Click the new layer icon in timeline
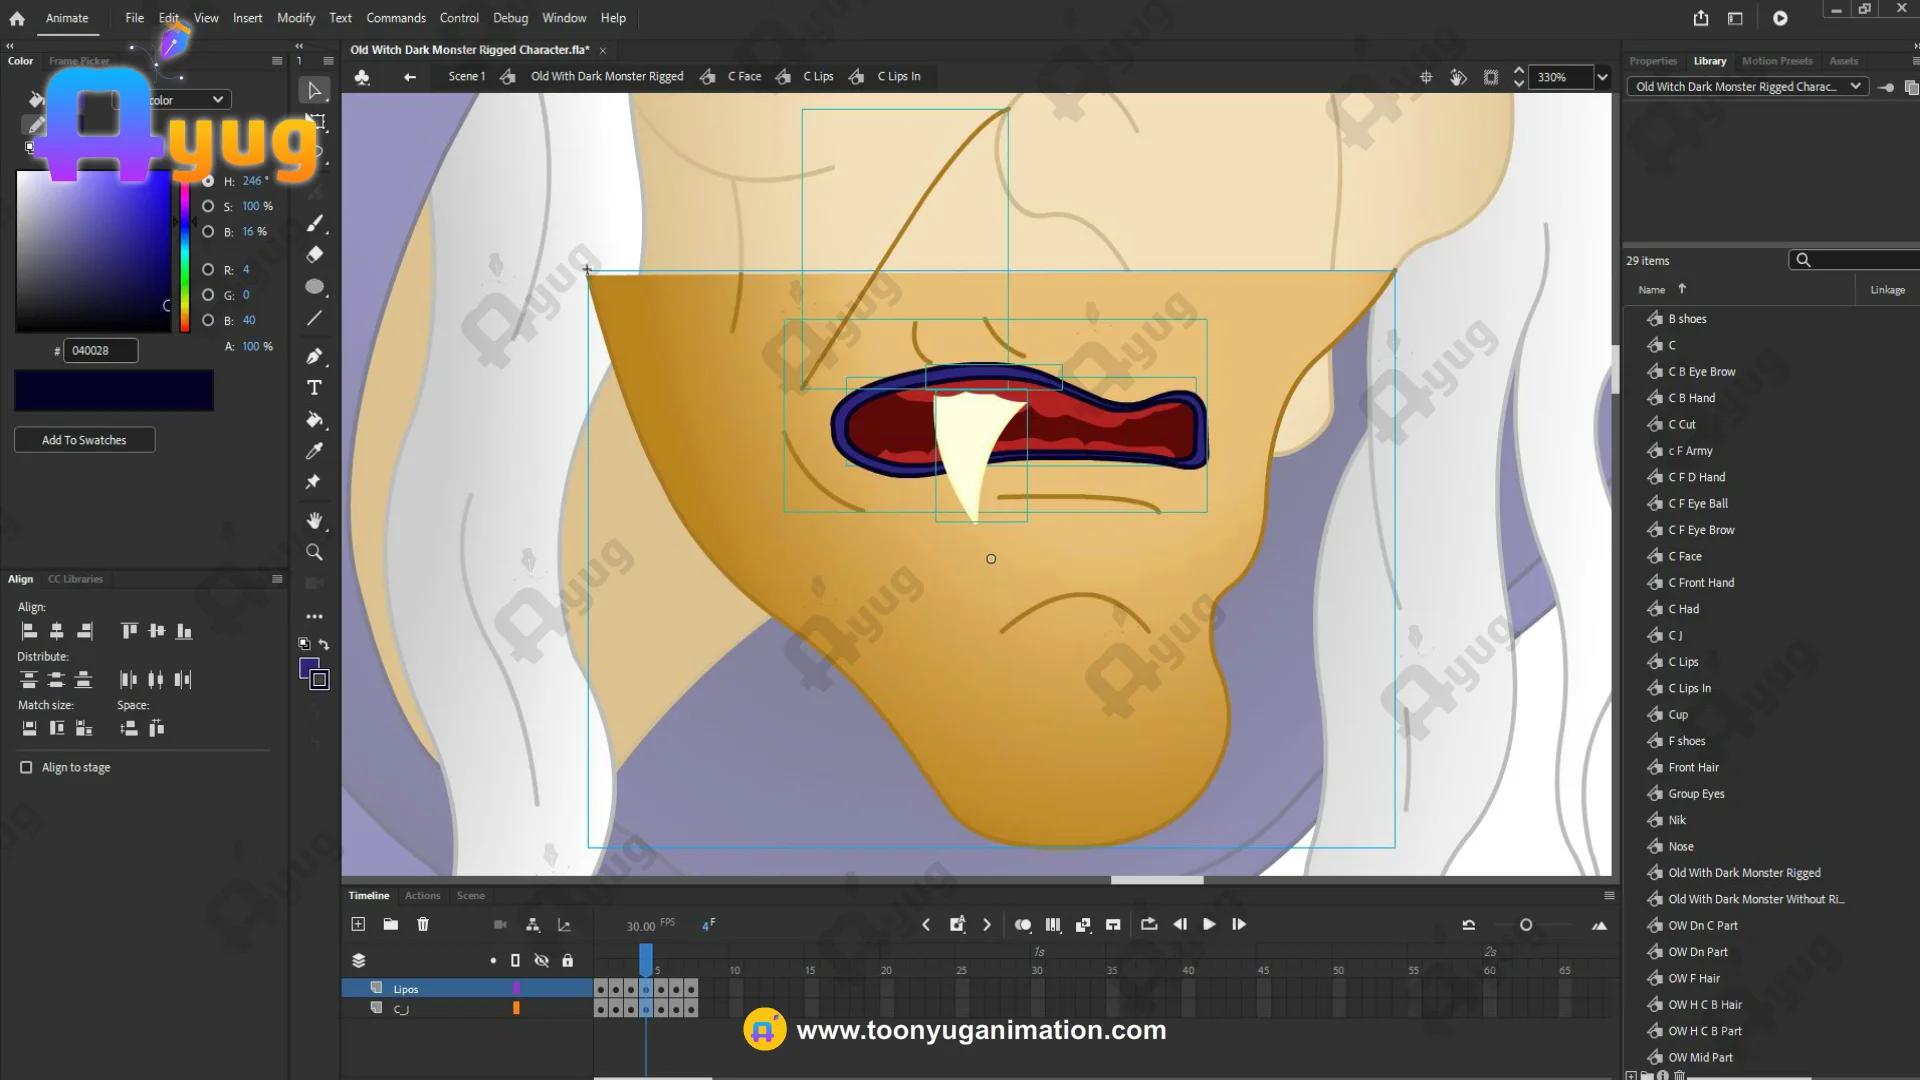Image resolution: width=1920 pixels, height=1080 pixels. tap(358, 925)
